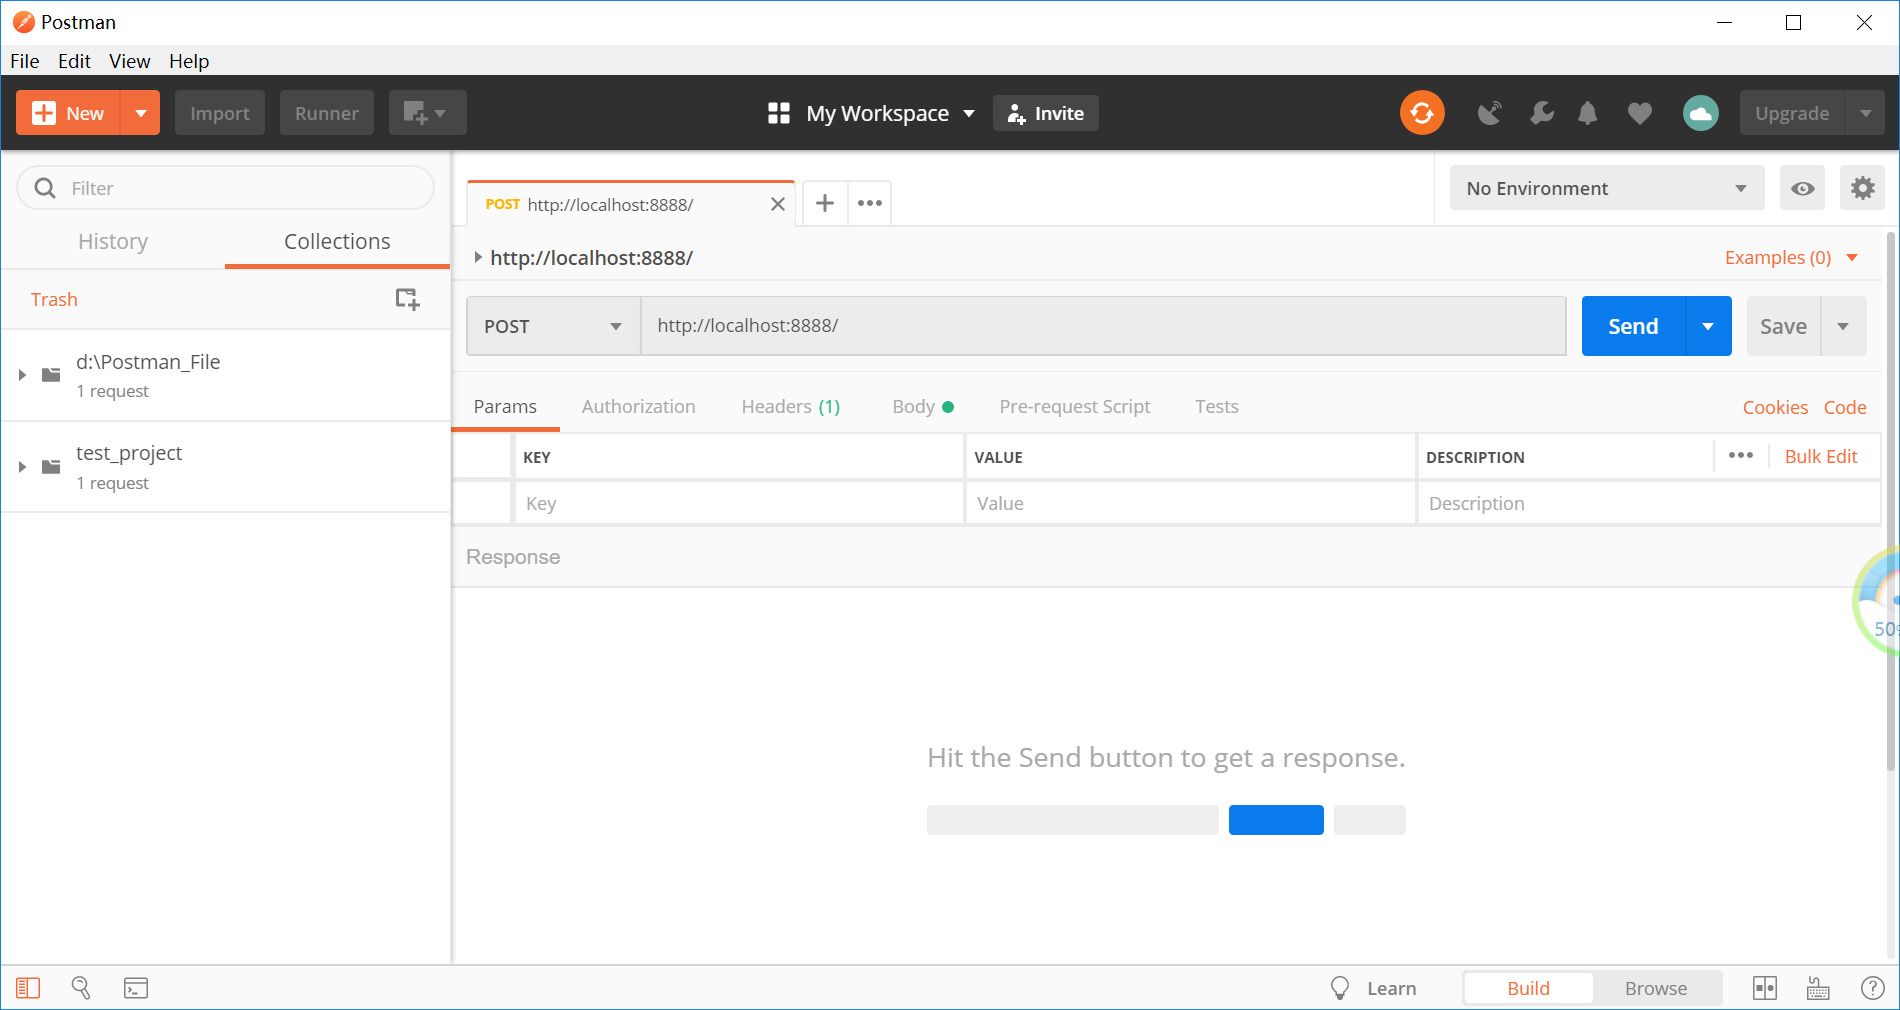This screenshot has height=1010, width=1900.
Task: Open the Authorization tab
Action: pyautogui.click(x=638, y=406)
